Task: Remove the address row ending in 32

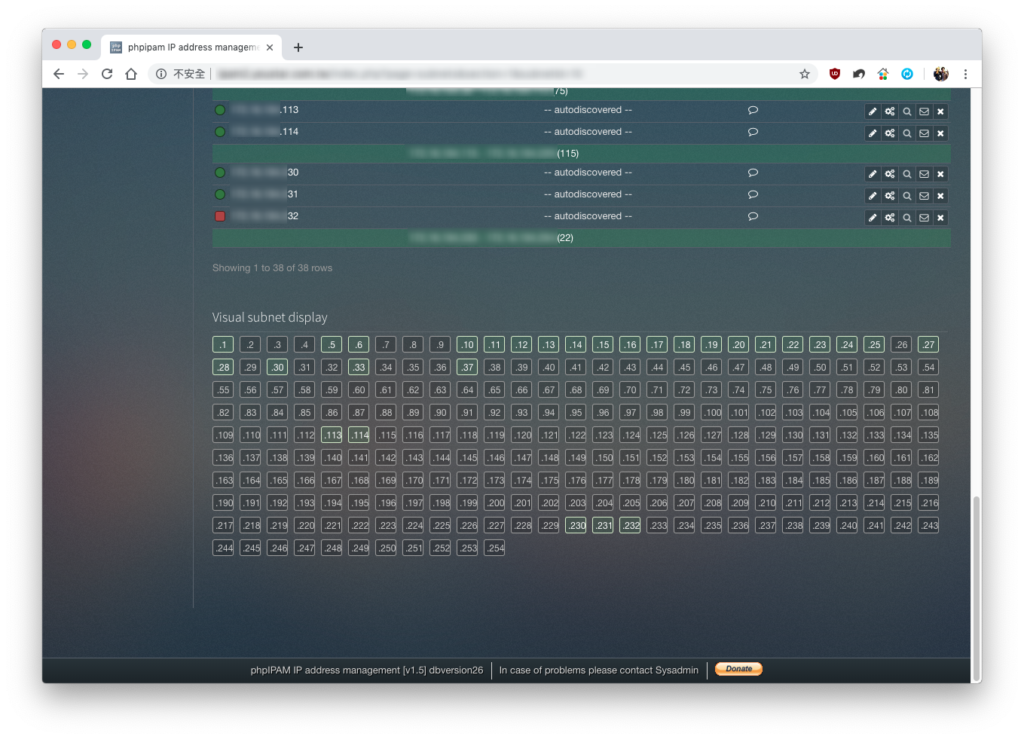Action: pos(940,217)
